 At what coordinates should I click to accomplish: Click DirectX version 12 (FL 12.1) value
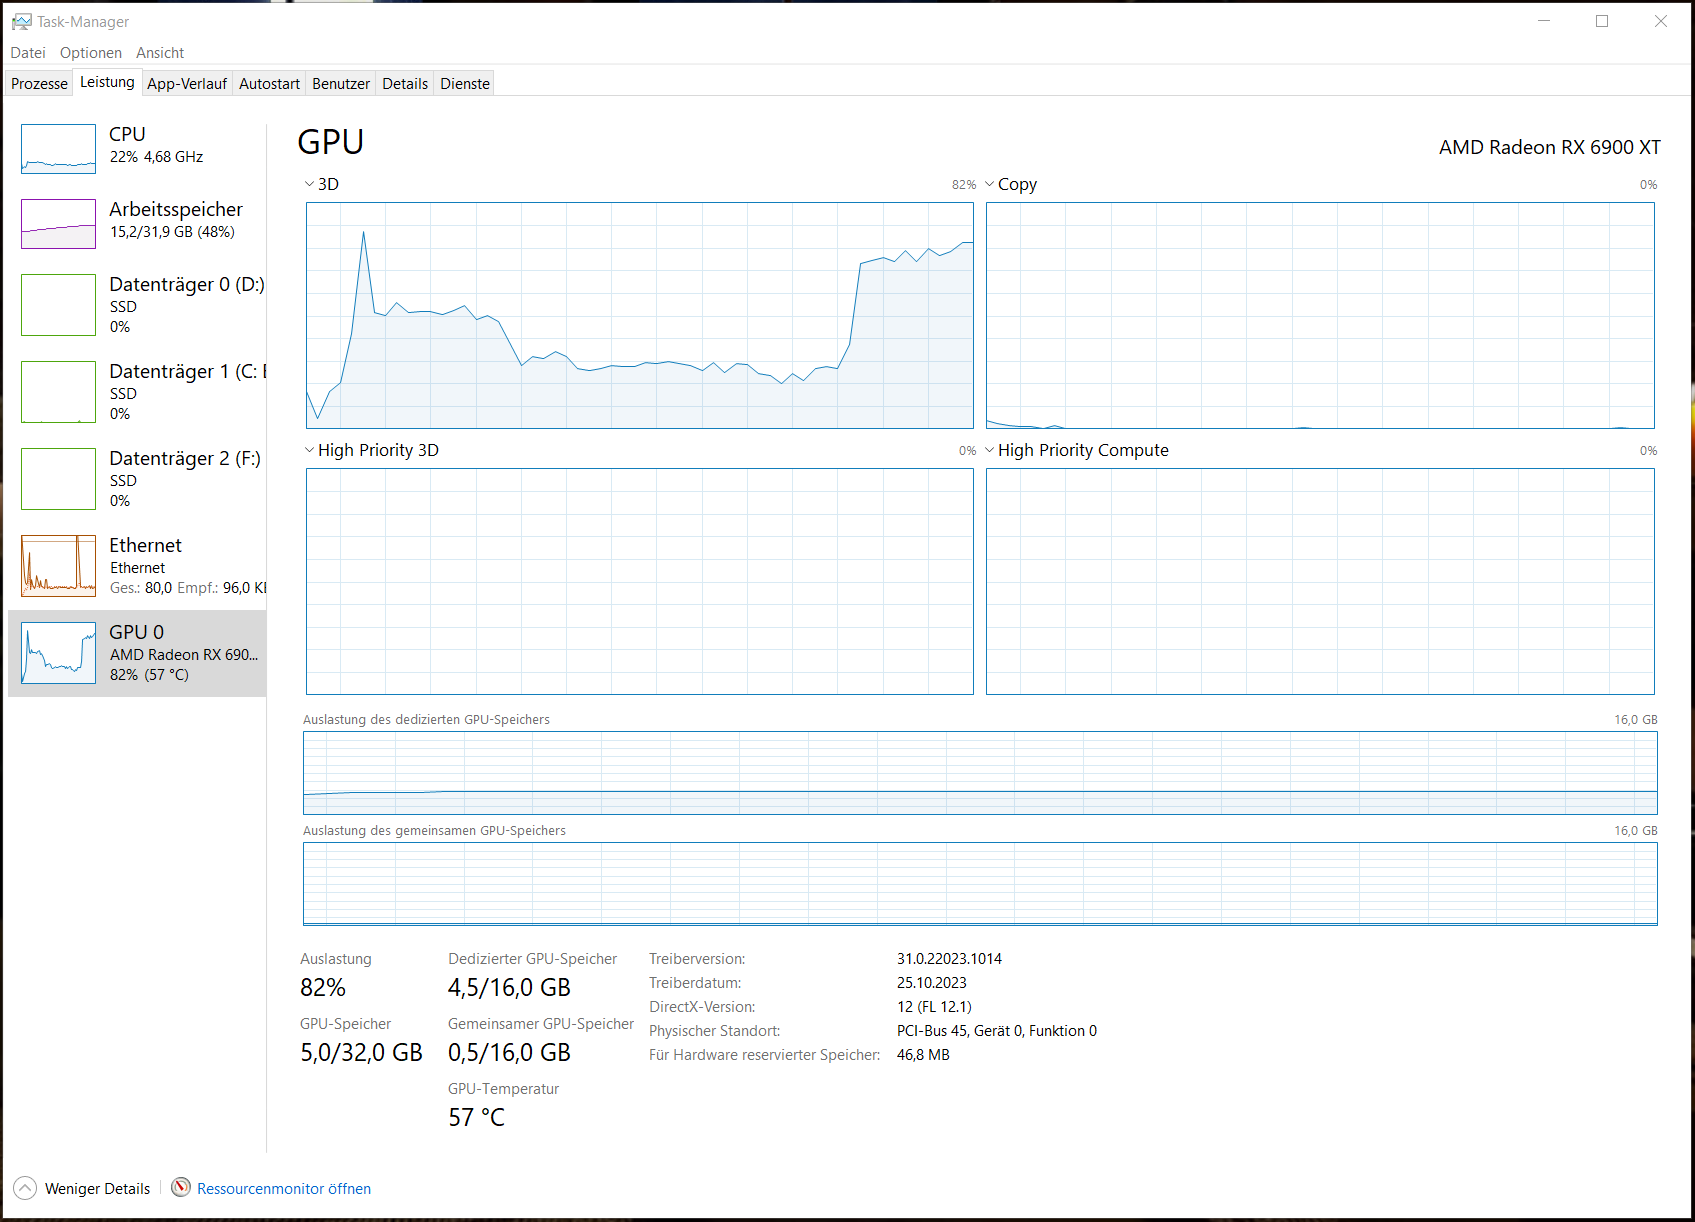coord(934,1007)
